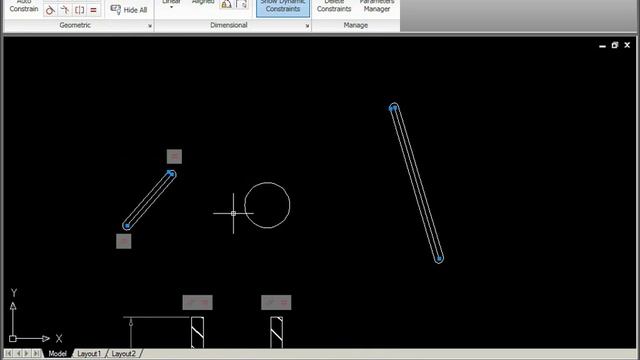Switch to the Model tab
The image size is (640, 360).
point(58,353)
